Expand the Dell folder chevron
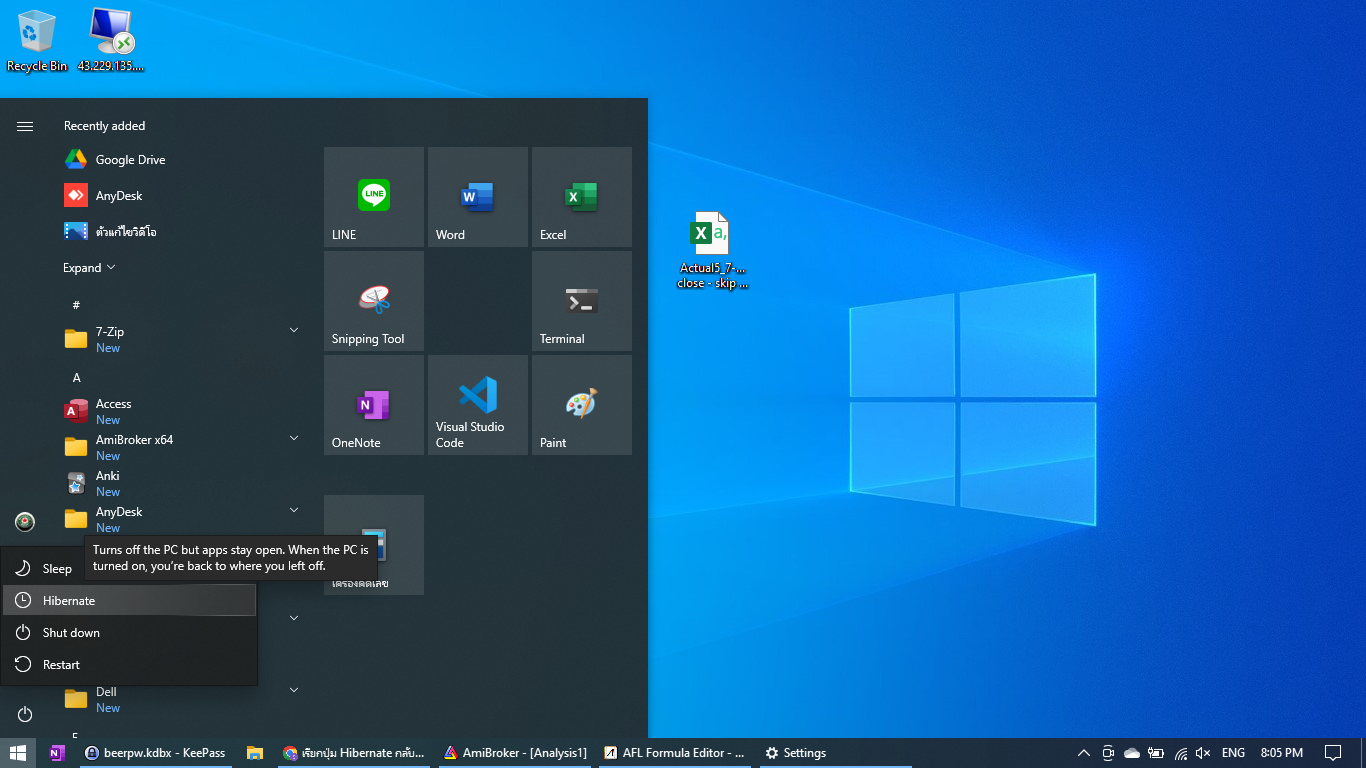1366x768 pixels. (x=294, y=690)
